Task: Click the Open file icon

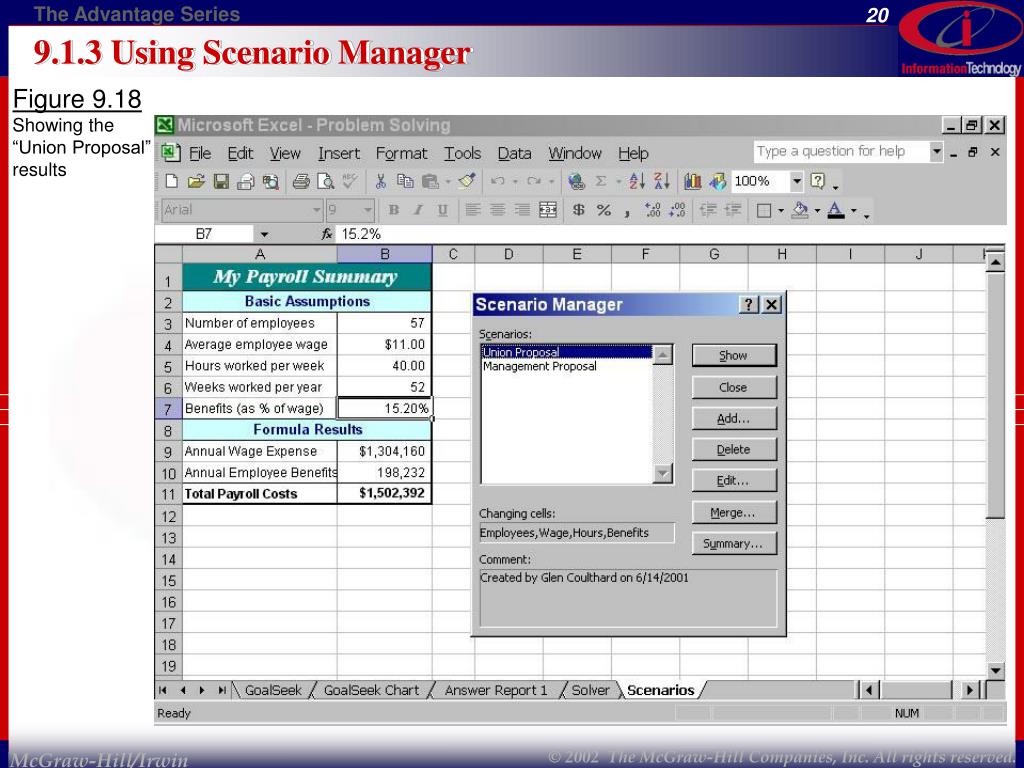Action: [x=196, y=182]
